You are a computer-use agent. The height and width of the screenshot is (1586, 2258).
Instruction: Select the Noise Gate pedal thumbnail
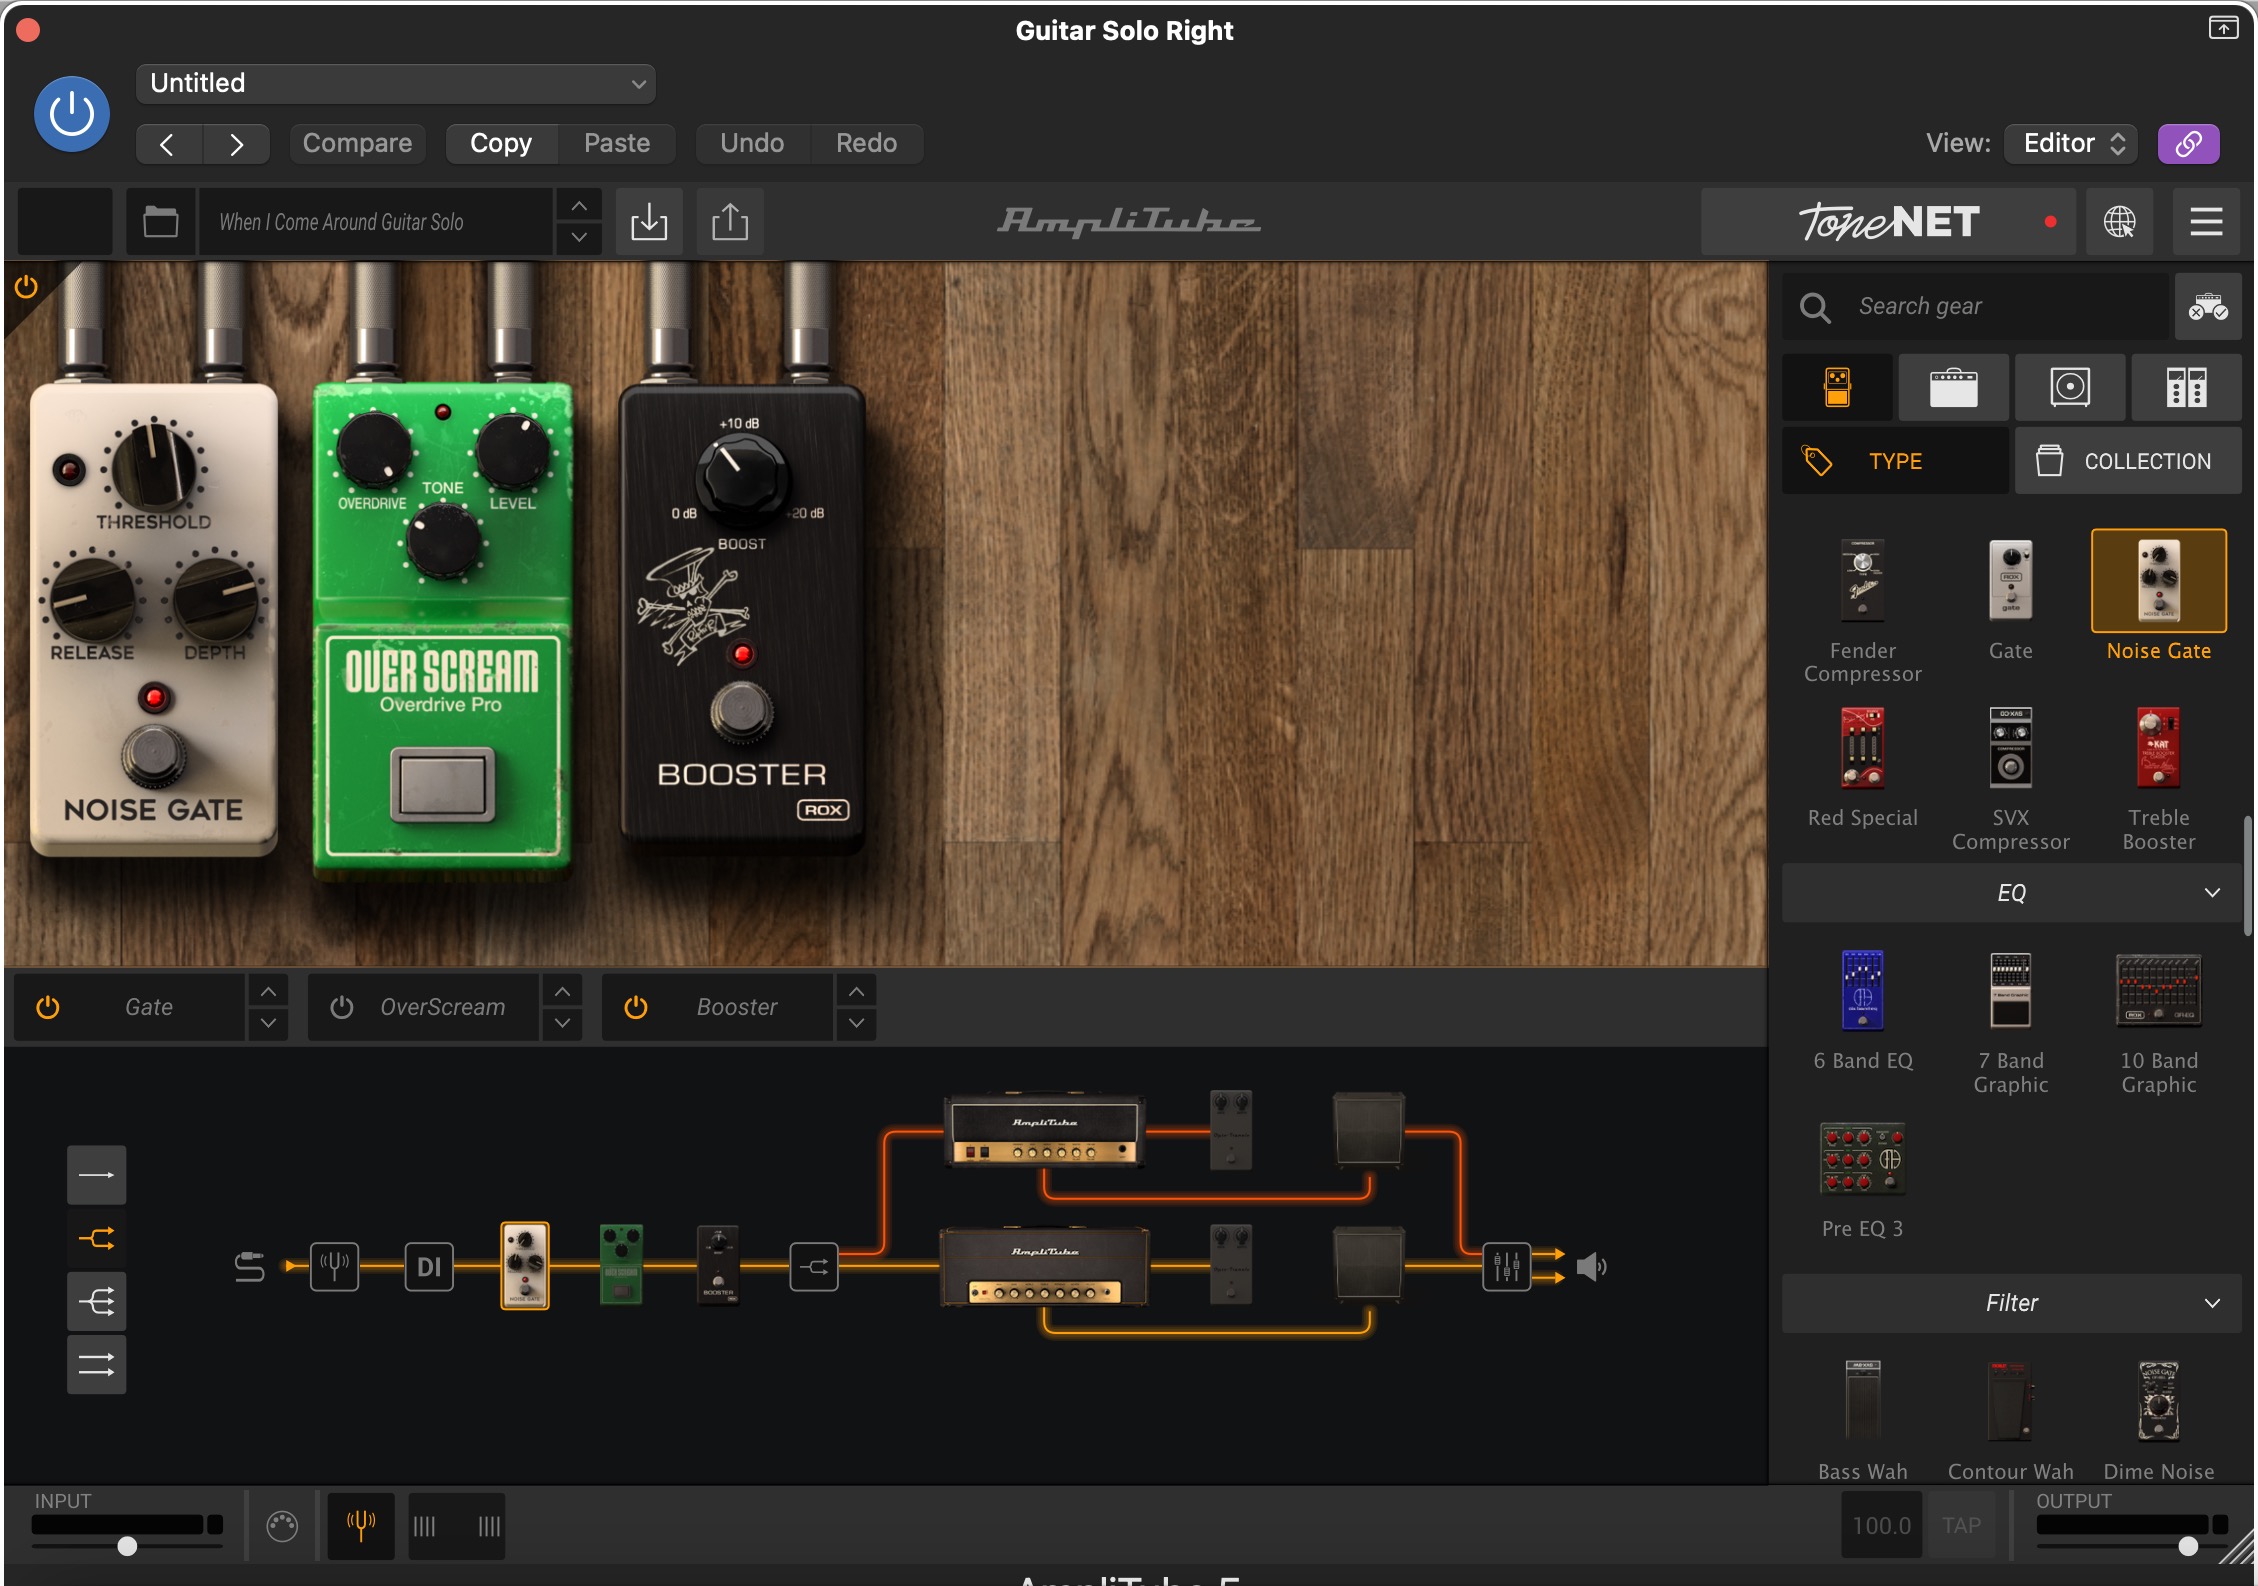tap(2159, 581)
